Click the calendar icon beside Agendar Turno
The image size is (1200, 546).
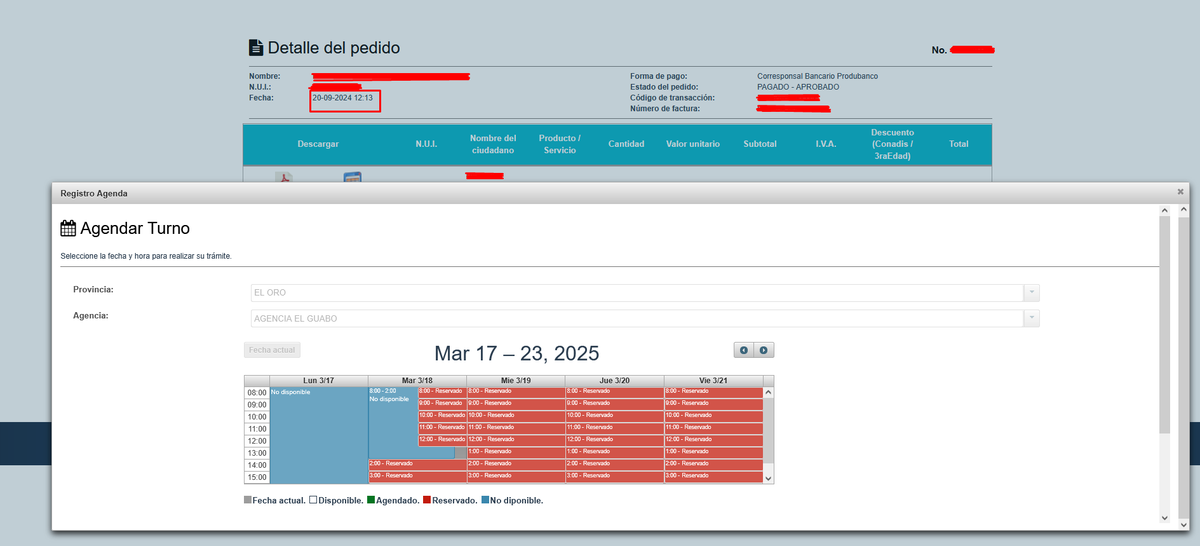pos(68,228)
